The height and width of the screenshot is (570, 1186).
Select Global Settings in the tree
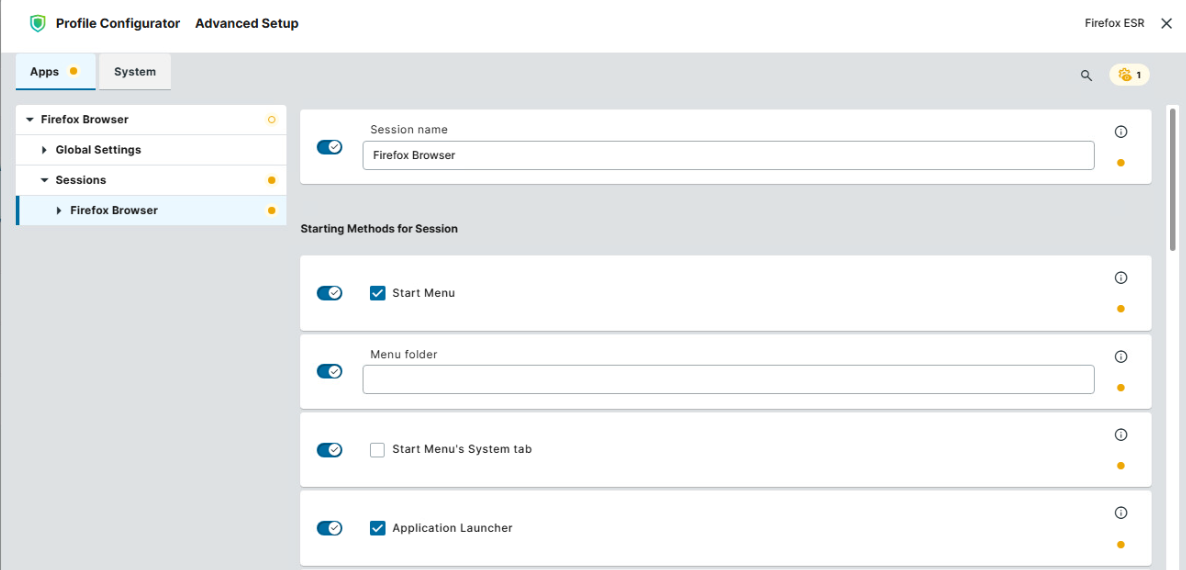click(x=151, y=150)
